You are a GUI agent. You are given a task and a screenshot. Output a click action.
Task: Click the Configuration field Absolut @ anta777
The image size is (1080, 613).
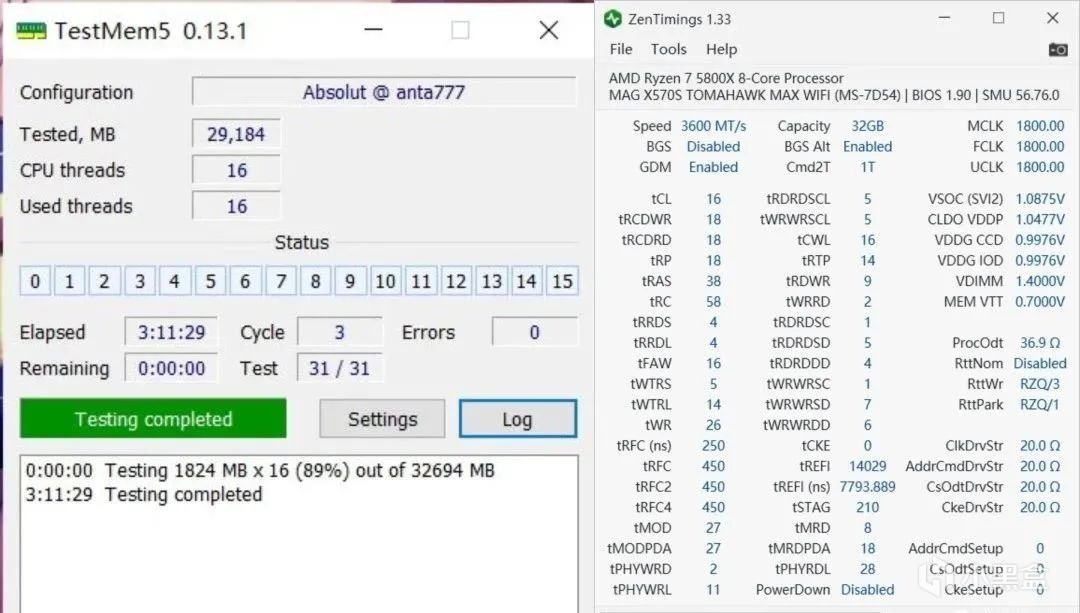[x=384, y=92]
